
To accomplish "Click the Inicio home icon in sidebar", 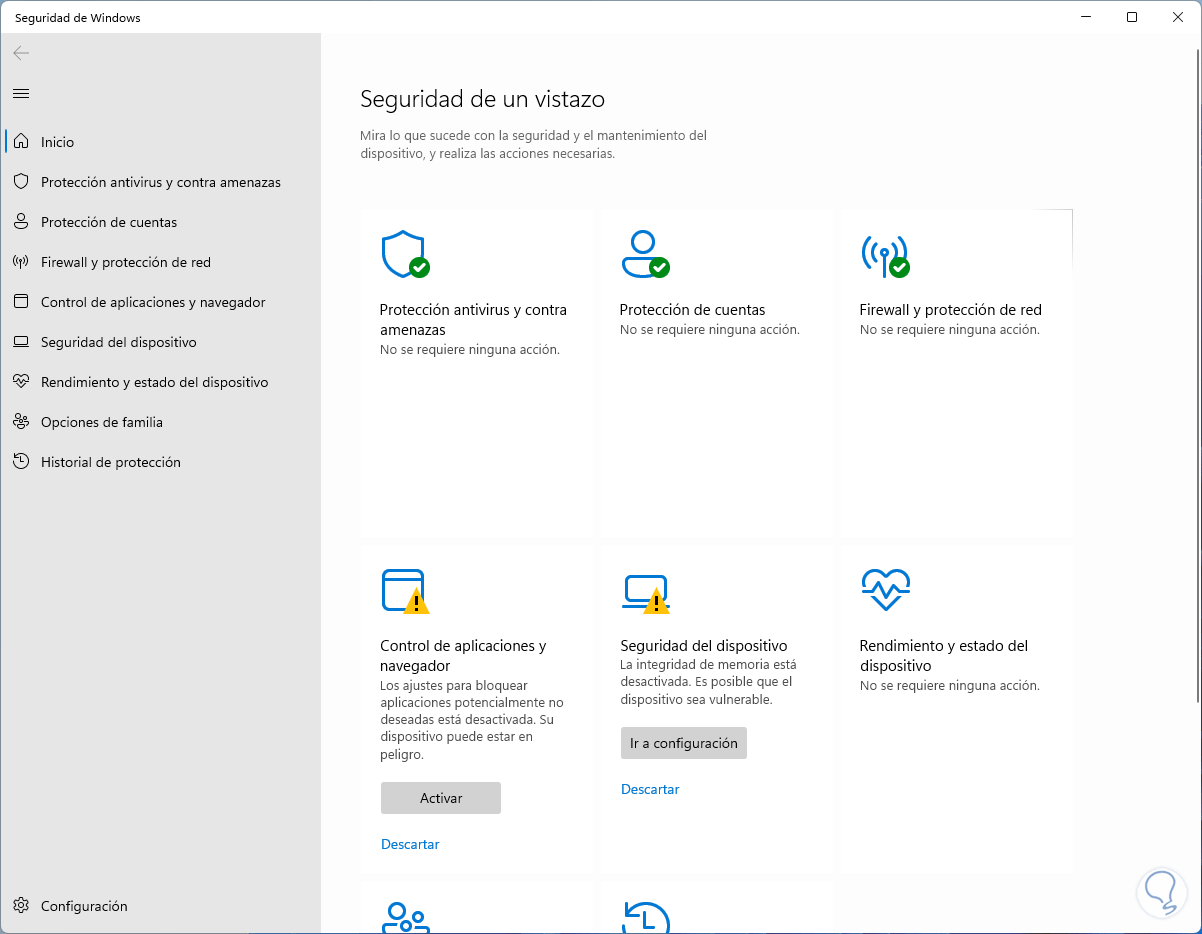I will pos(21,142).
